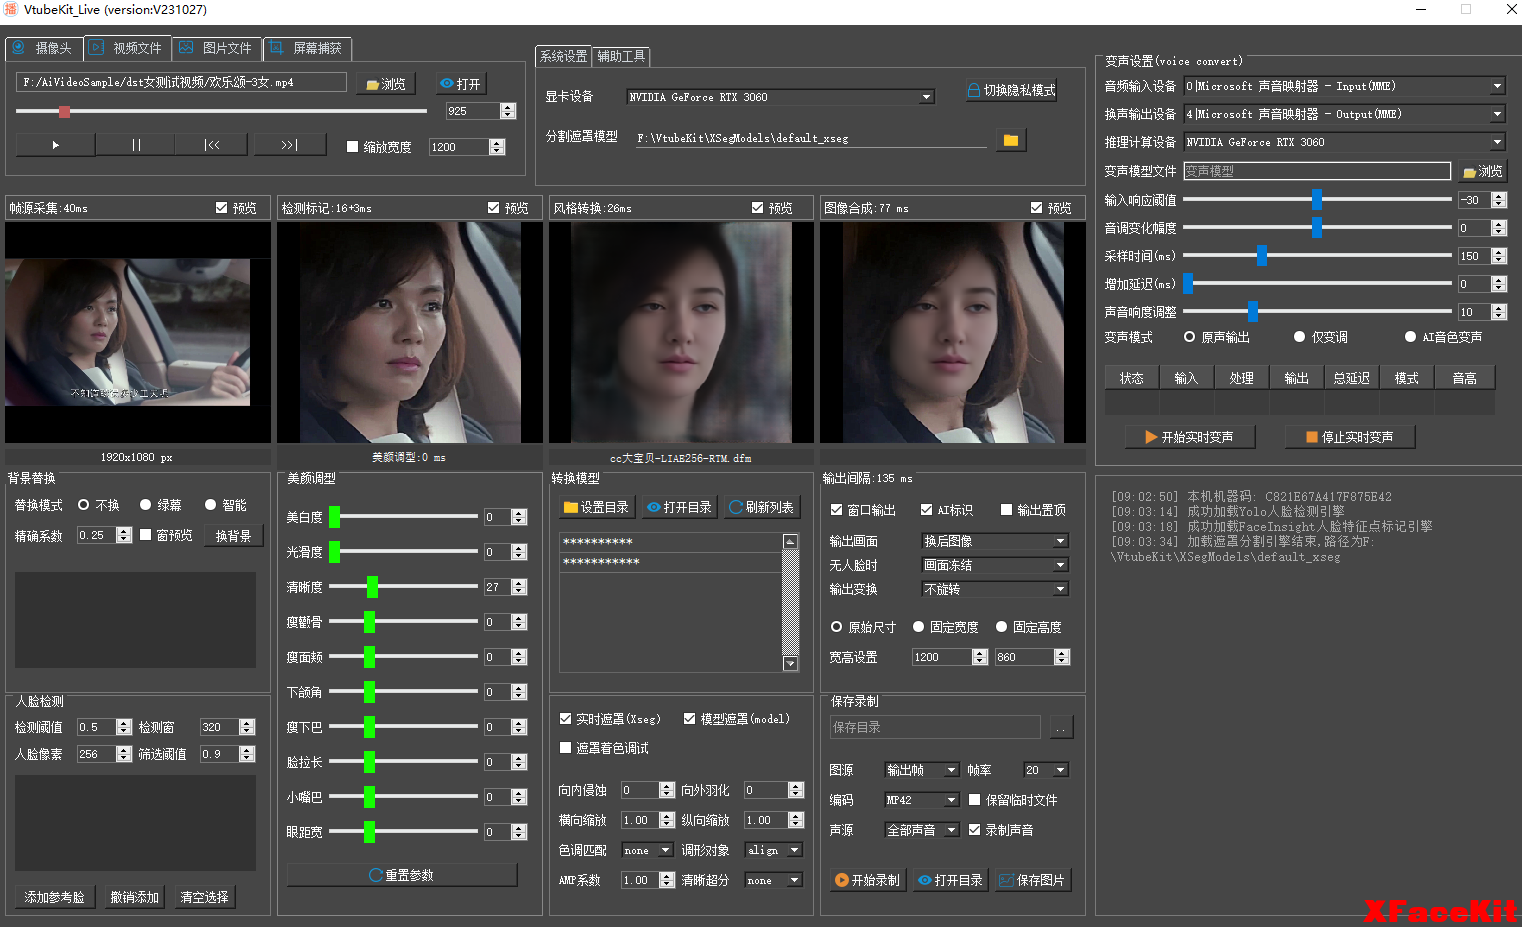Click the 浏览 button beside the video path
The image size is (1522, 927).
click(x=386, y=84)
